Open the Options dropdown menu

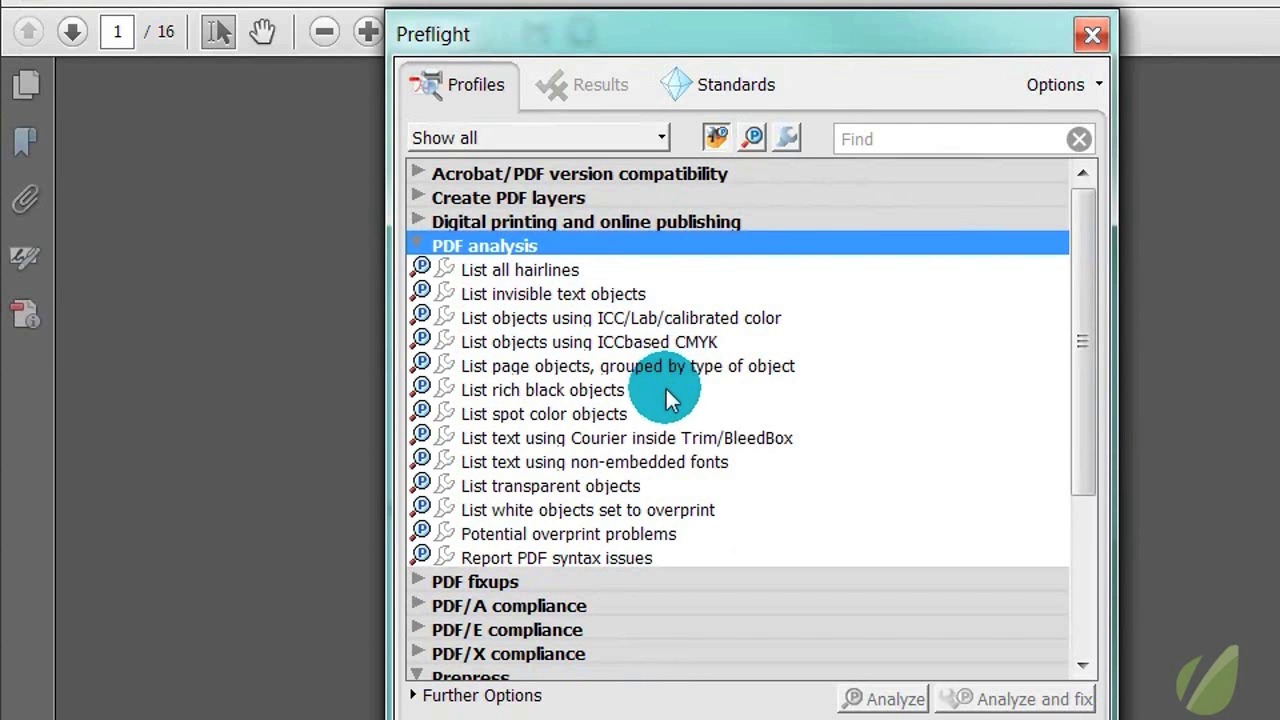point(1064,85)
